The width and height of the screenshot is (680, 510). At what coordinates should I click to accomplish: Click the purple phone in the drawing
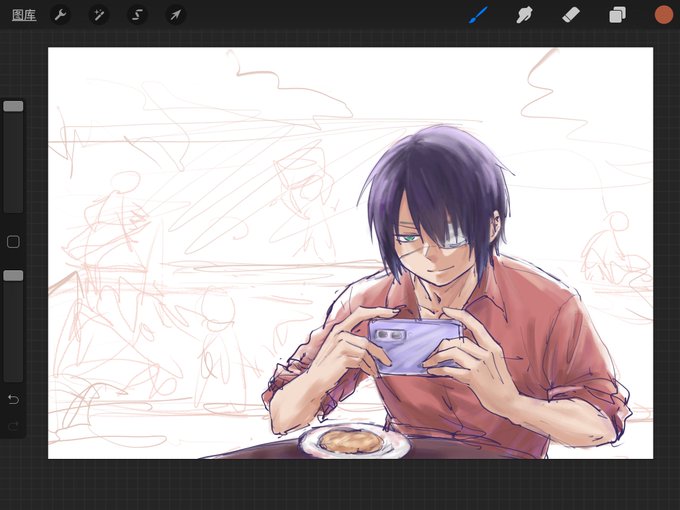click(415, 346)
